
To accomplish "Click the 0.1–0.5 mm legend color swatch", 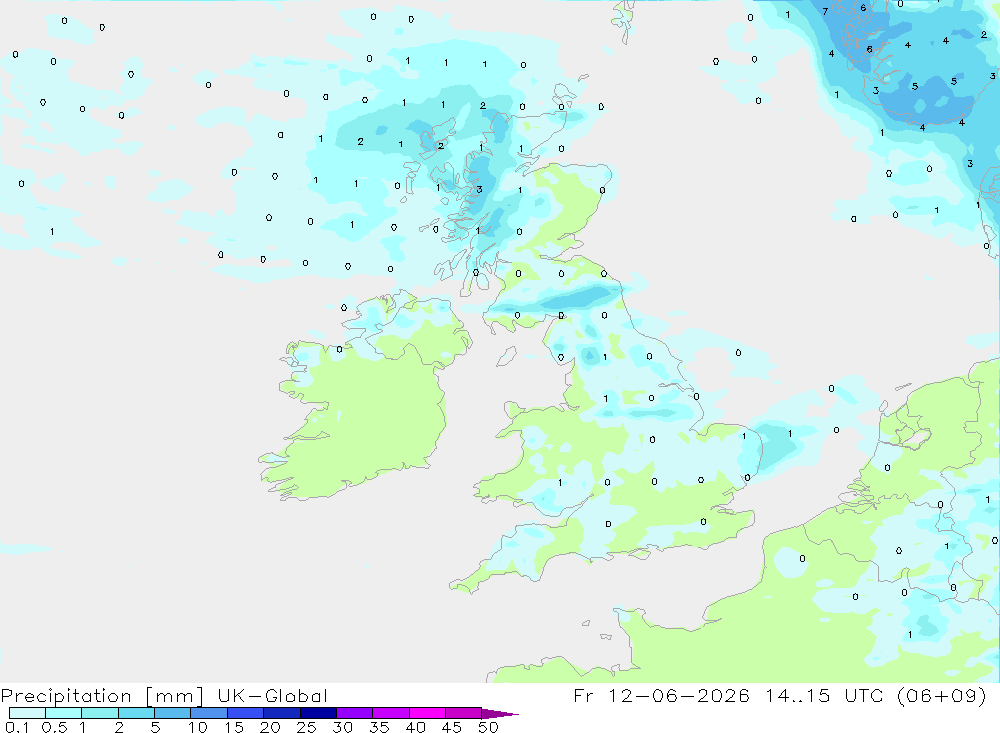I will point(27,713).
